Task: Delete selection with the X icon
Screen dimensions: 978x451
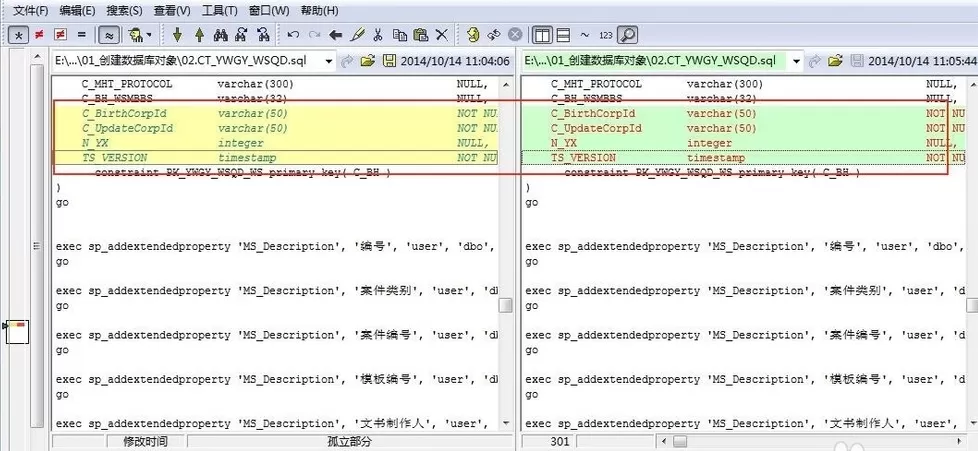Action: [442, 35]
